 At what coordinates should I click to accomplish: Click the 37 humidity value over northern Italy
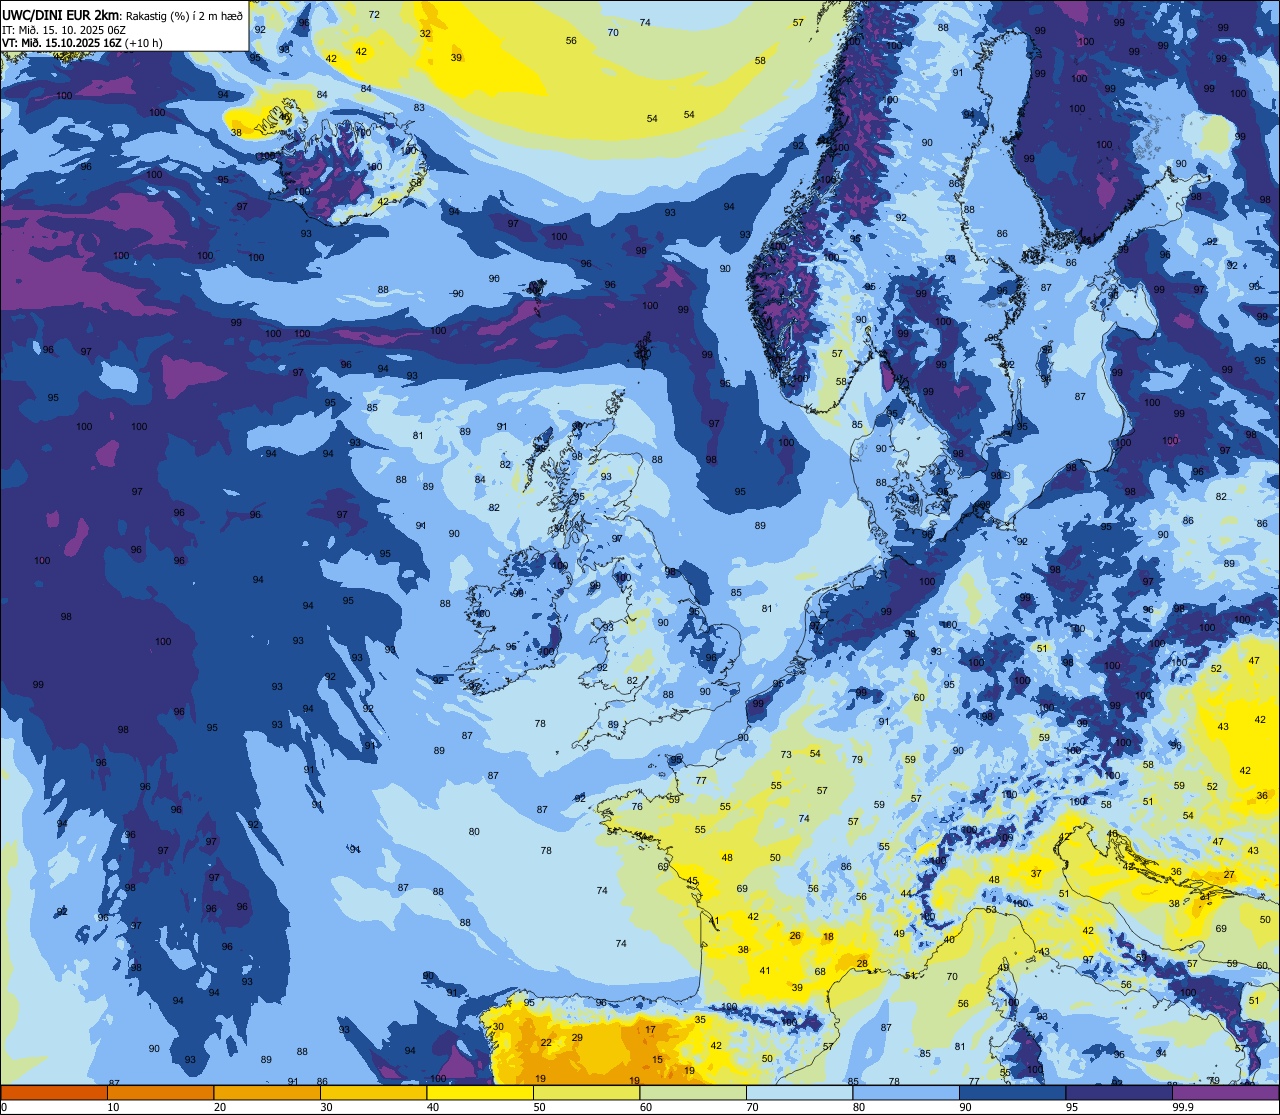(x=1036, y=873)
